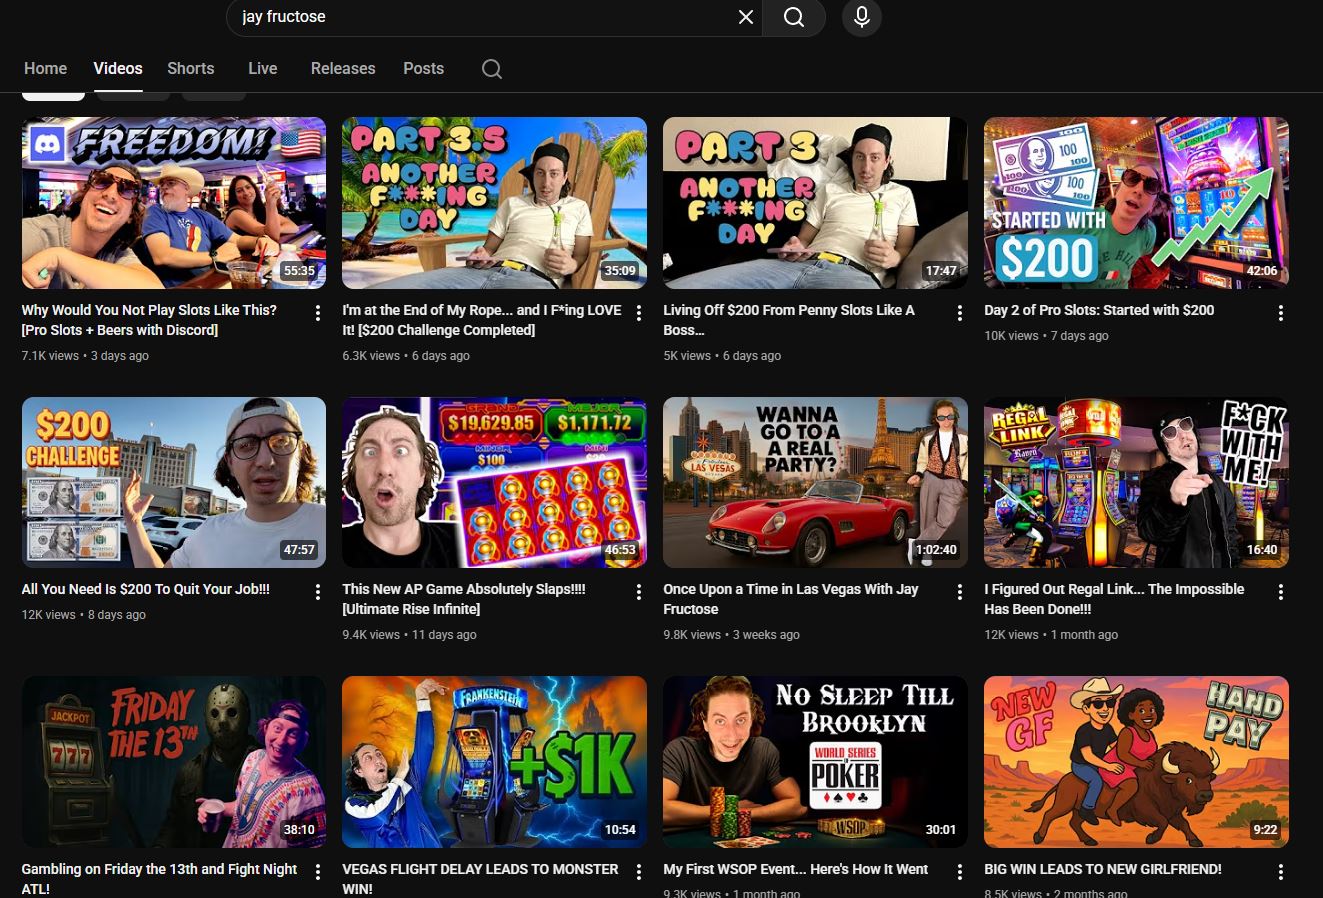This screenshot has height=898, width=1323.
Task: Play the Part 3.5 Another Day thumbnail (35:09)
Action: tap(494, 203)
